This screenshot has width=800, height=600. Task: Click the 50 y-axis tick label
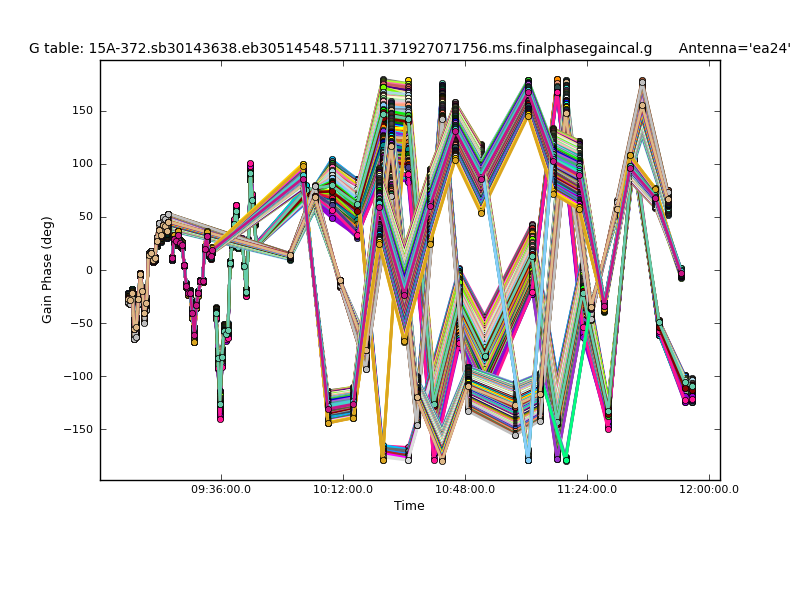pyautogui.click(x=85, y=217)
